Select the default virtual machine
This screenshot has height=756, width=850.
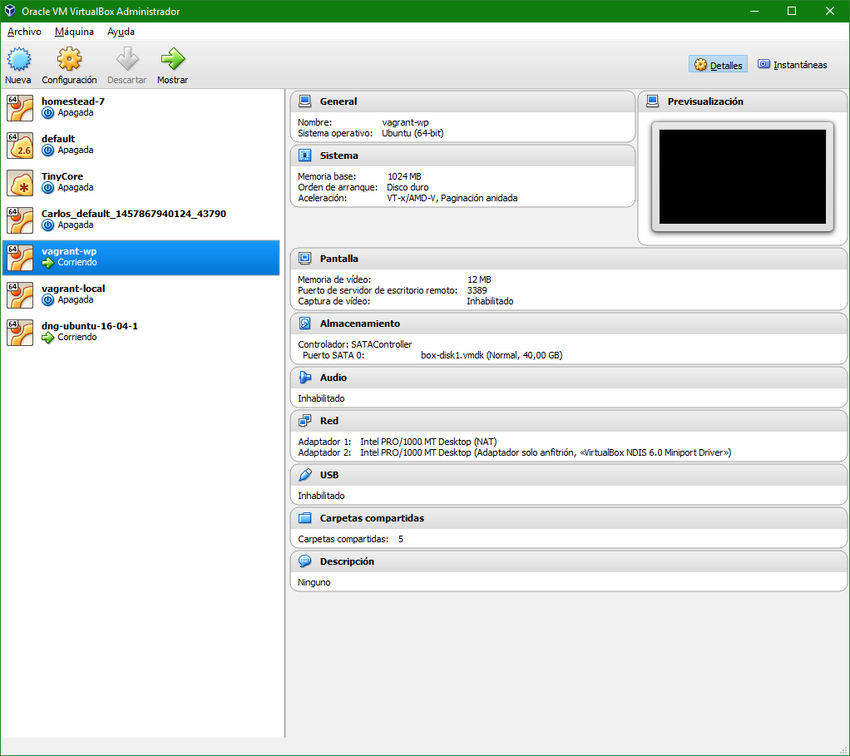[x=141, y=145]
